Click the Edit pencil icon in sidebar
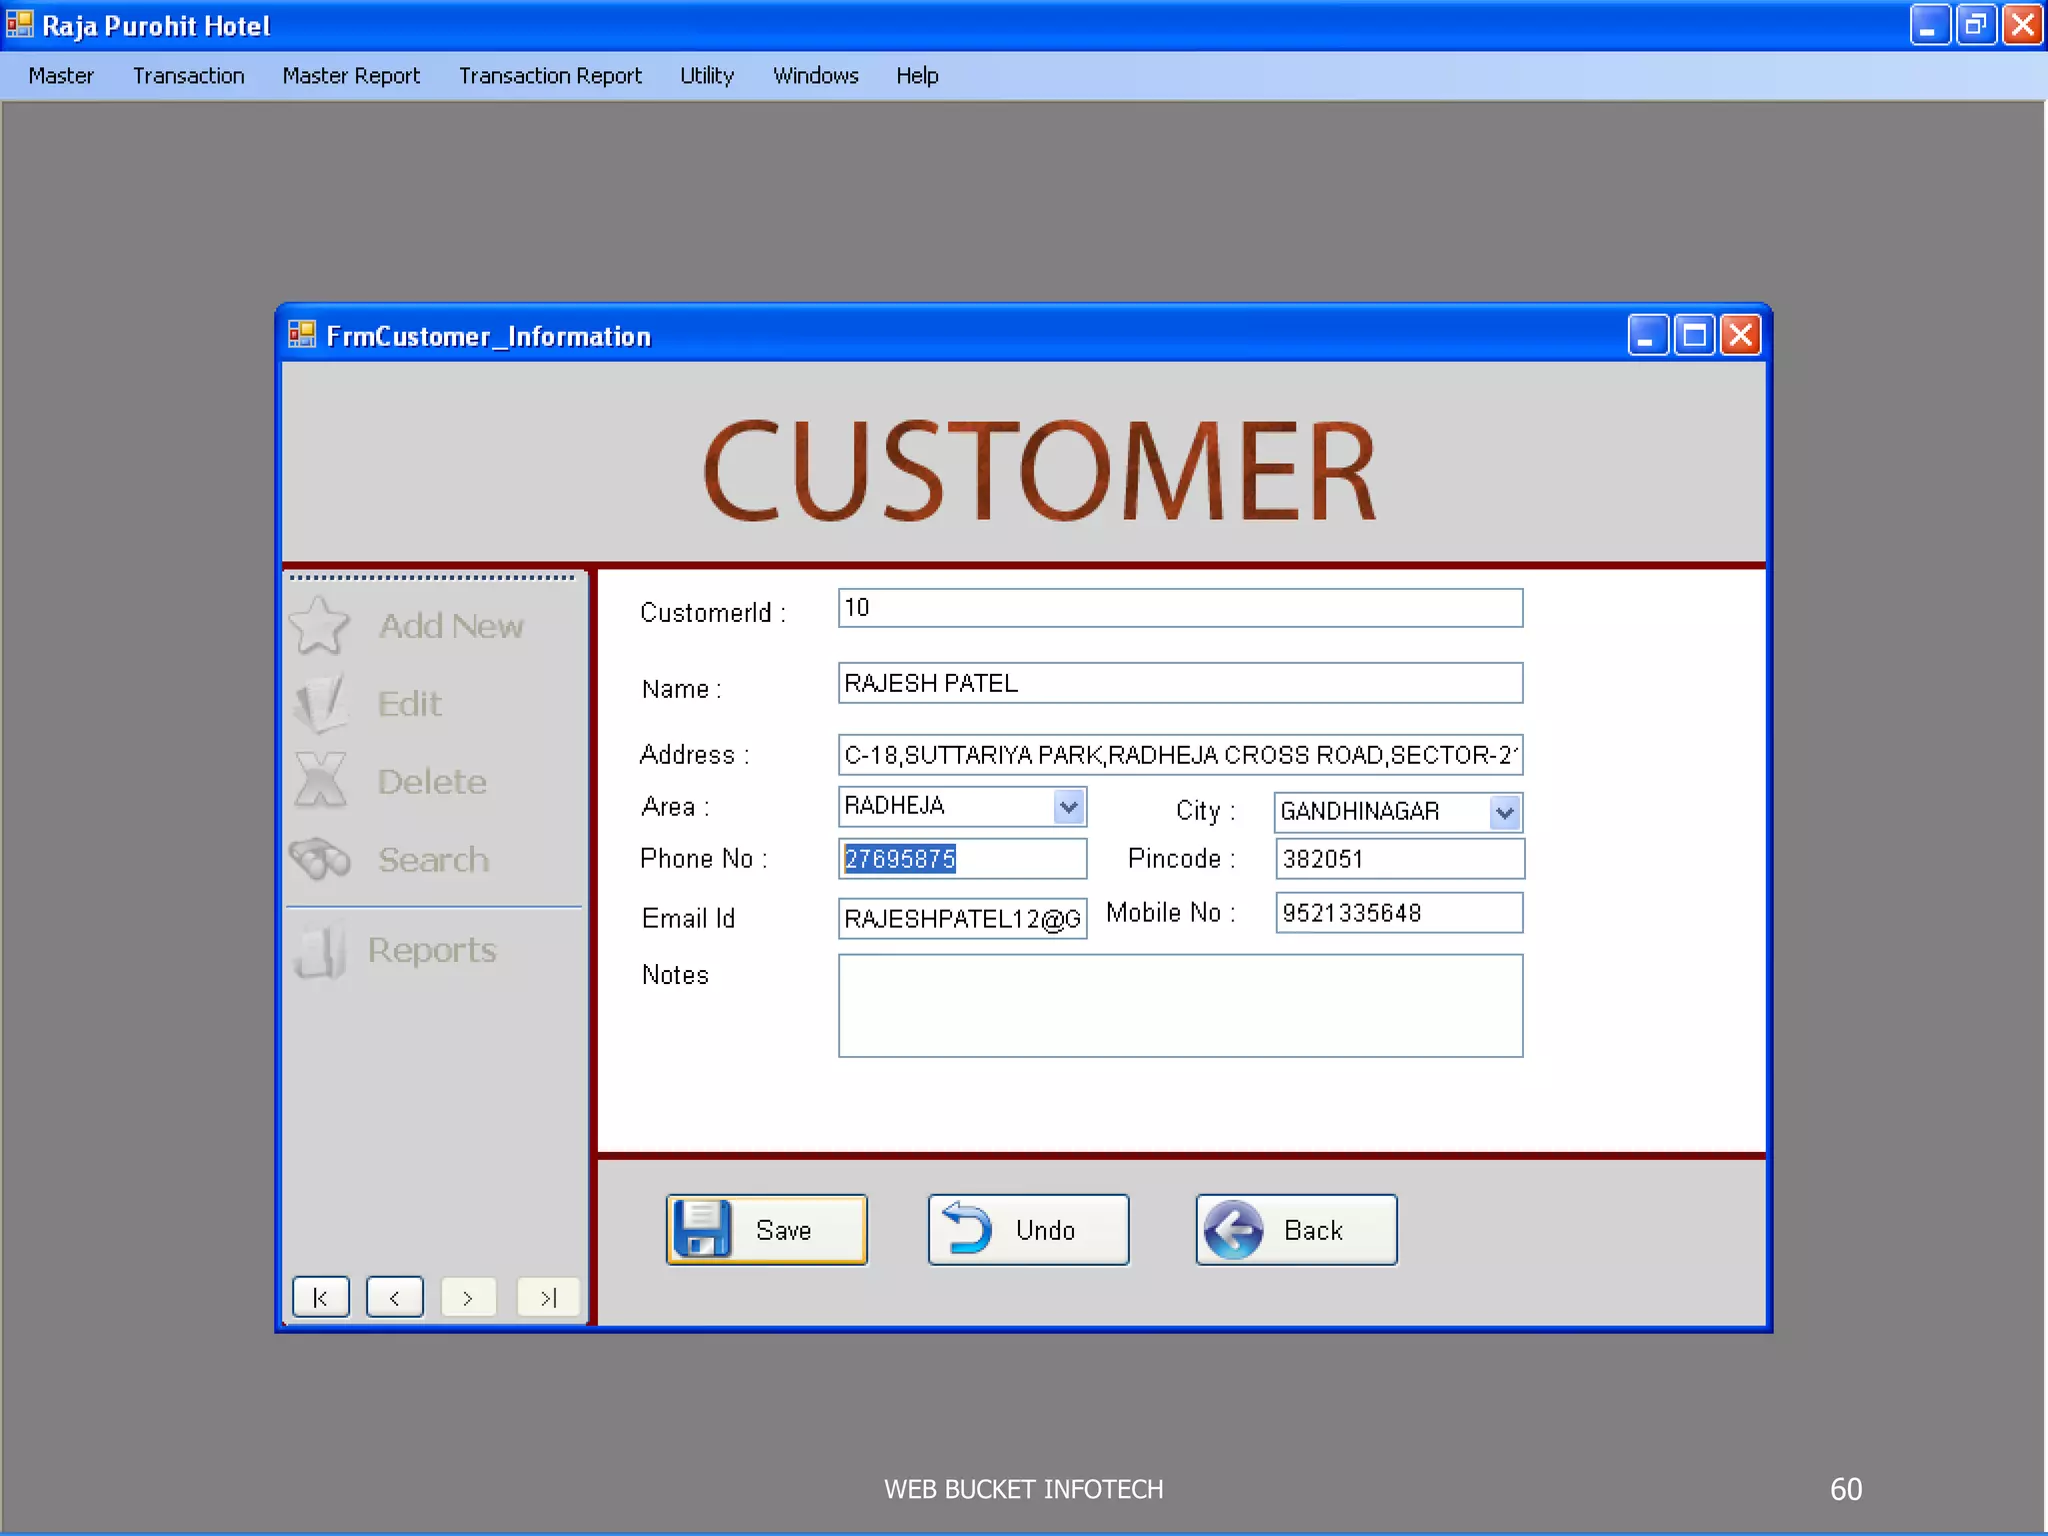Viewport: 2048px width, 1536px height. pos(320,703)
